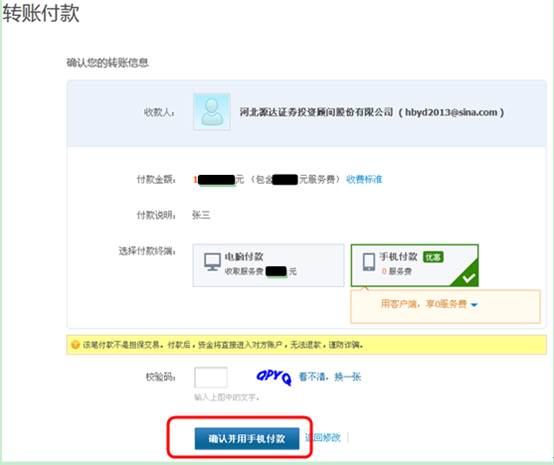This screenshot has width=554, height=465.
Task: Click the yellow non-guaranteed transaction warning bar
Action: [x=306, y=345]
